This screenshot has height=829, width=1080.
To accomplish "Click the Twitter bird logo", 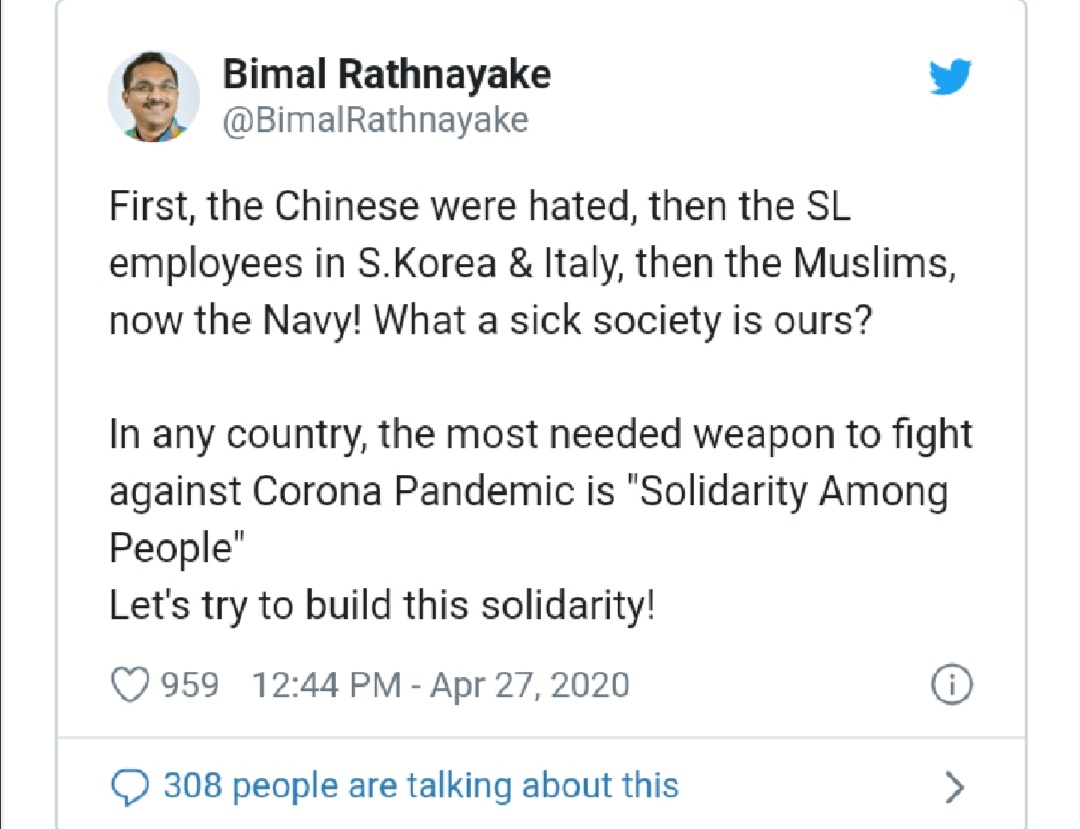I will pos(949,77).
